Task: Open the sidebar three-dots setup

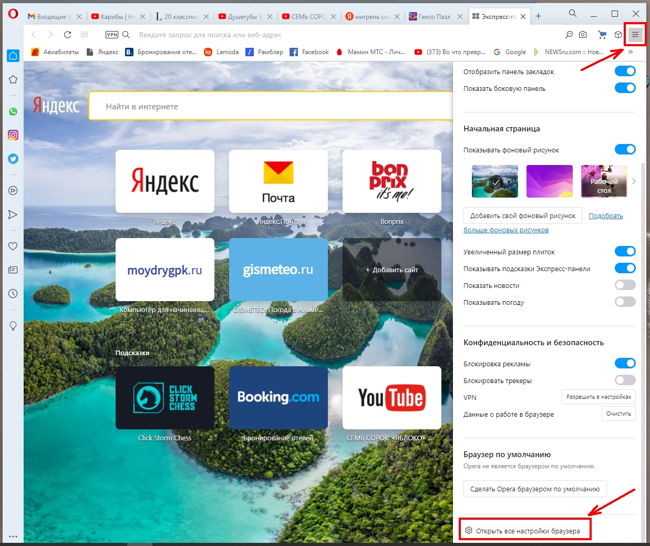Action: pyautogui.click(x=13, y=537)
